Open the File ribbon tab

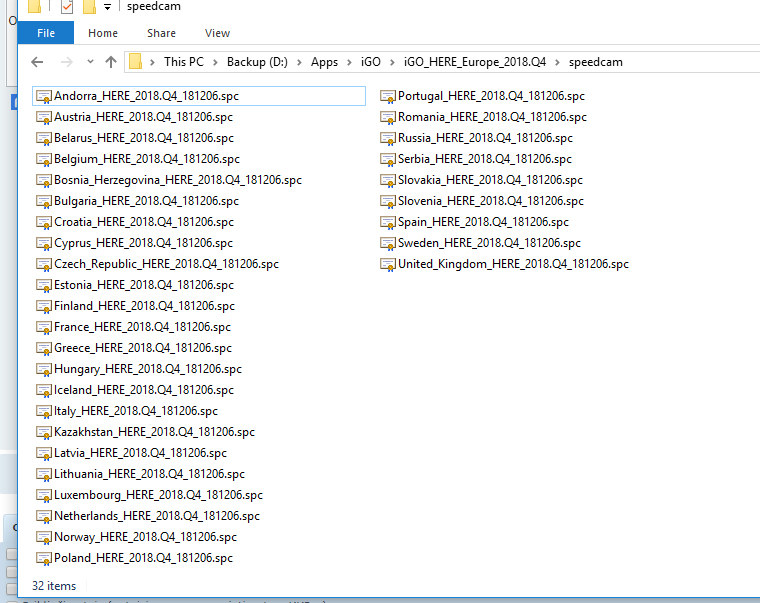[x=46, y=33]
